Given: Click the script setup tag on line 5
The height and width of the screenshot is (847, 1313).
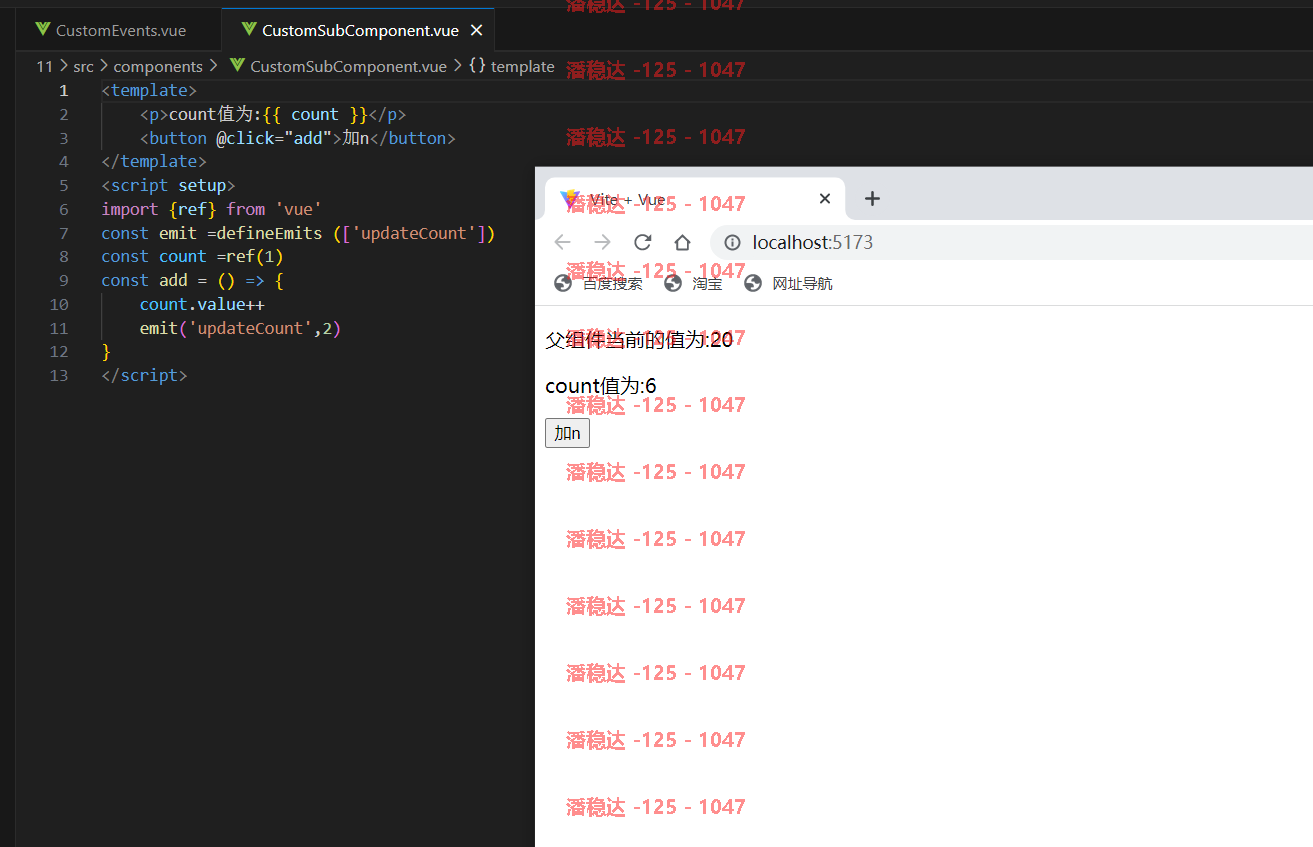Looking at the screenshot, I should tap(168, 185).
